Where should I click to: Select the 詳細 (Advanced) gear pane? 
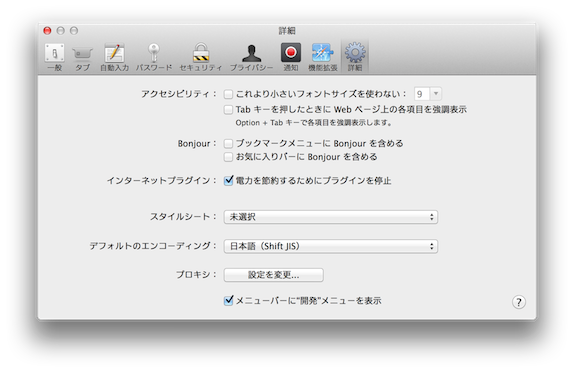click(x=355, y=57)
